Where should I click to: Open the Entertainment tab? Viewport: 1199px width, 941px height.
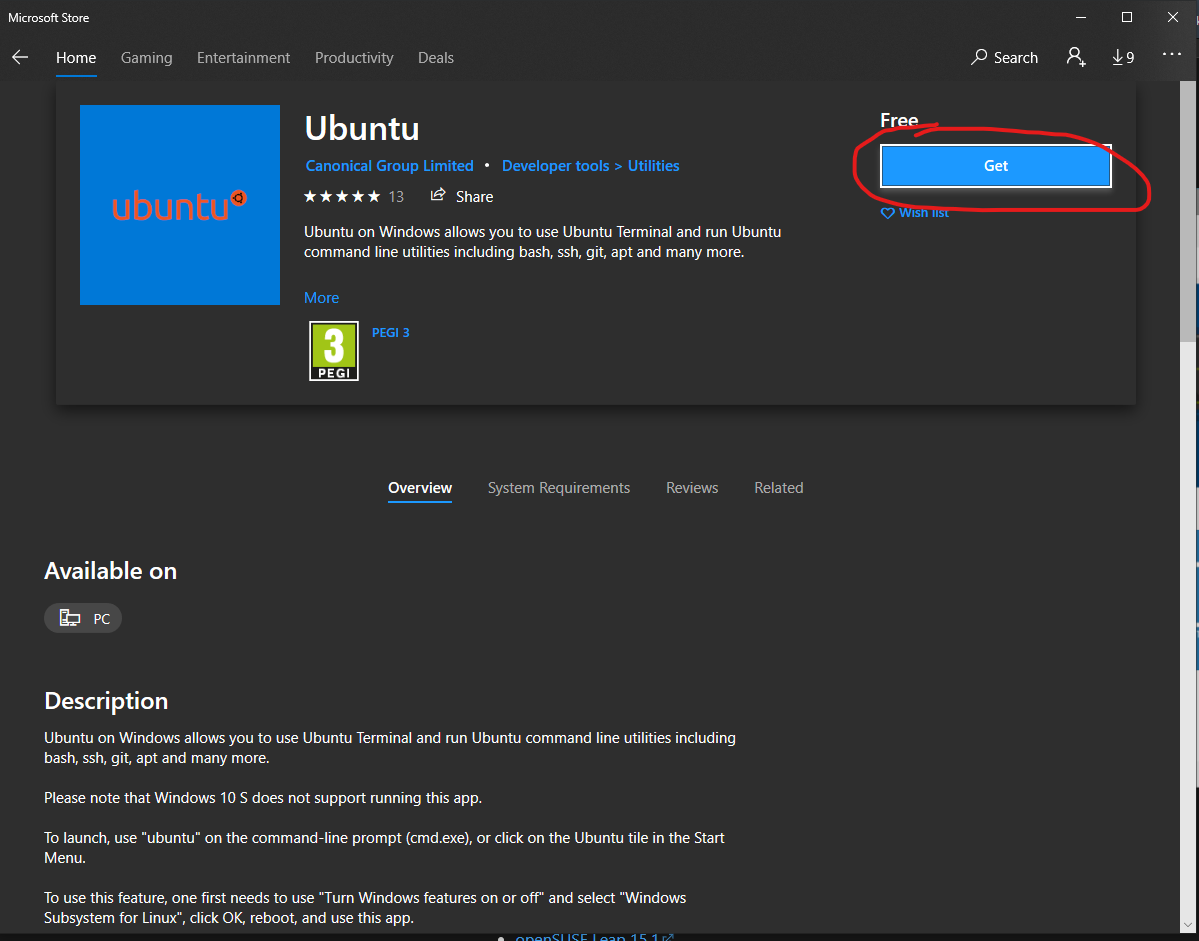243,58
